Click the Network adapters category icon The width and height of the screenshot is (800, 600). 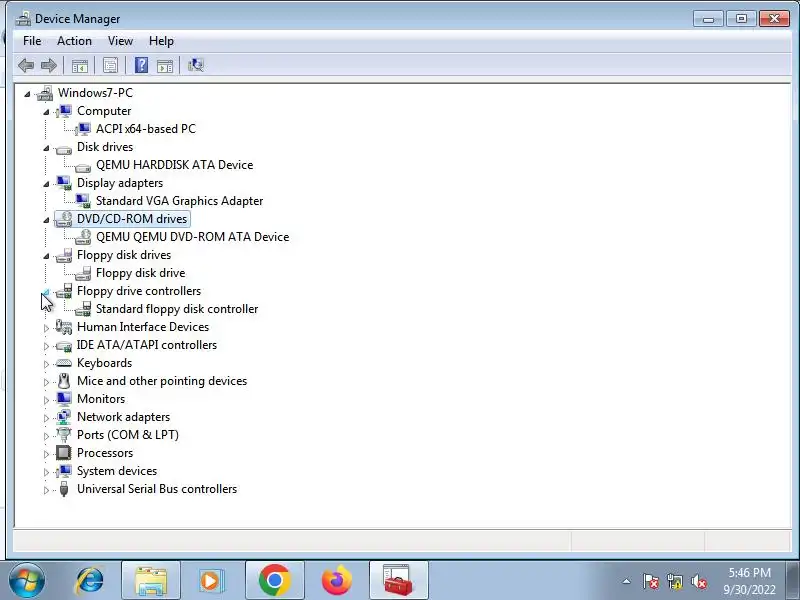pyautogui.click(x=64, y=417)
